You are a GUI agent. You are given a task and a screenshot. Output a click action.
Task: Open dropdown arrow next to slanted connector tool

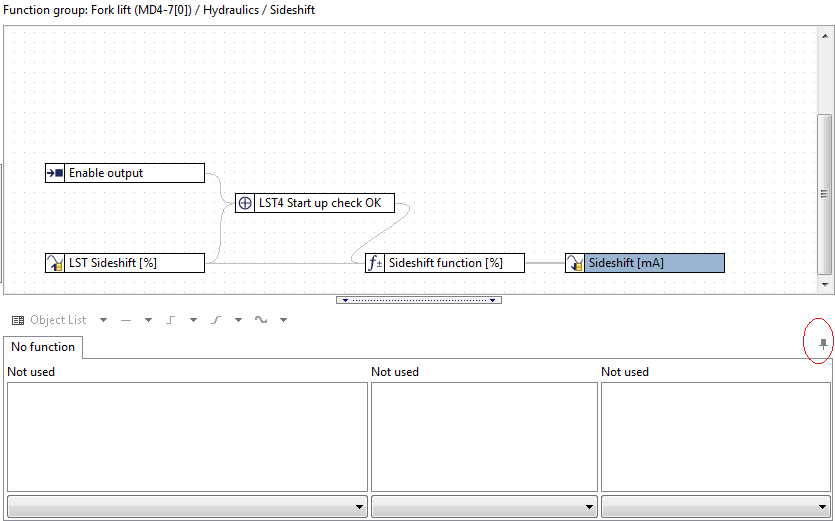pos(239,320)
